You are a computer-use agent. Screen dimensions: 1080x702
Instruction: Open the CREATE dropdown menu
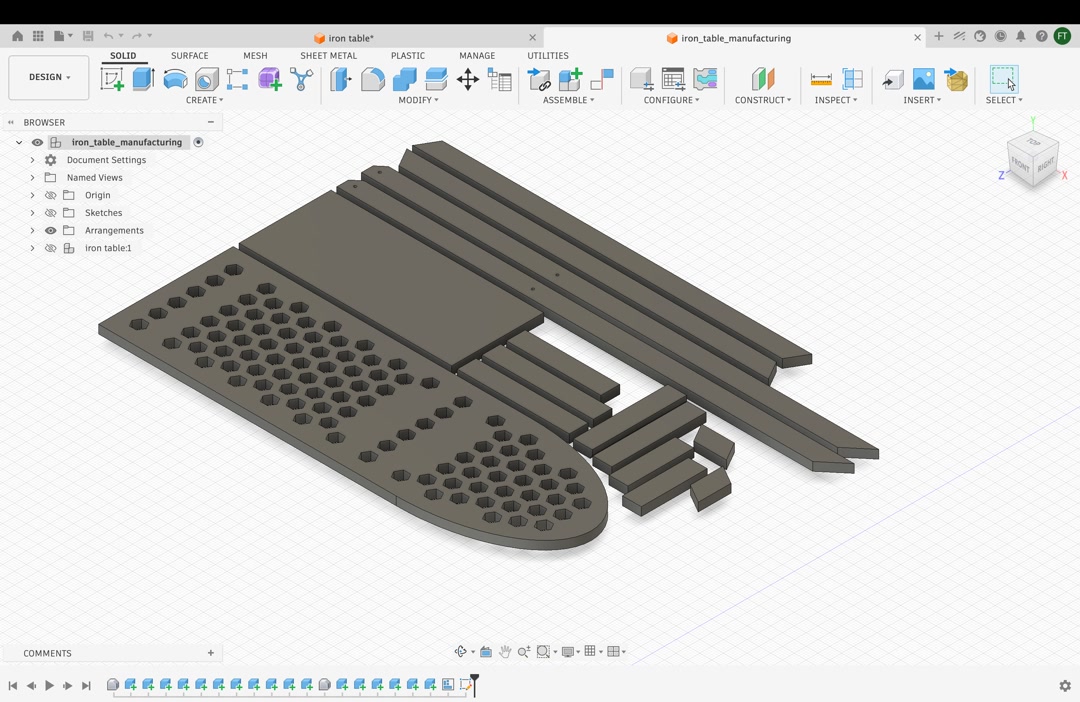(205, 100)
